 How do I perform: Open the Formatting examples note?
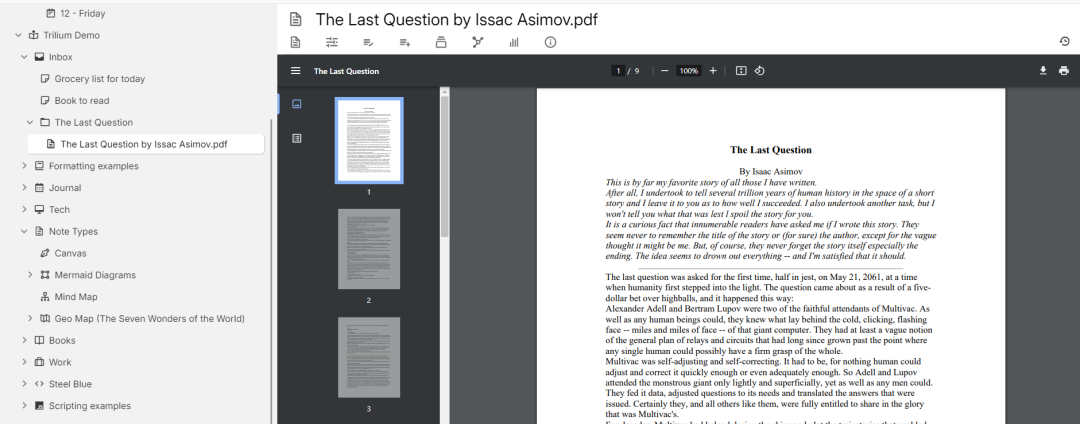[x=94, y=166]
